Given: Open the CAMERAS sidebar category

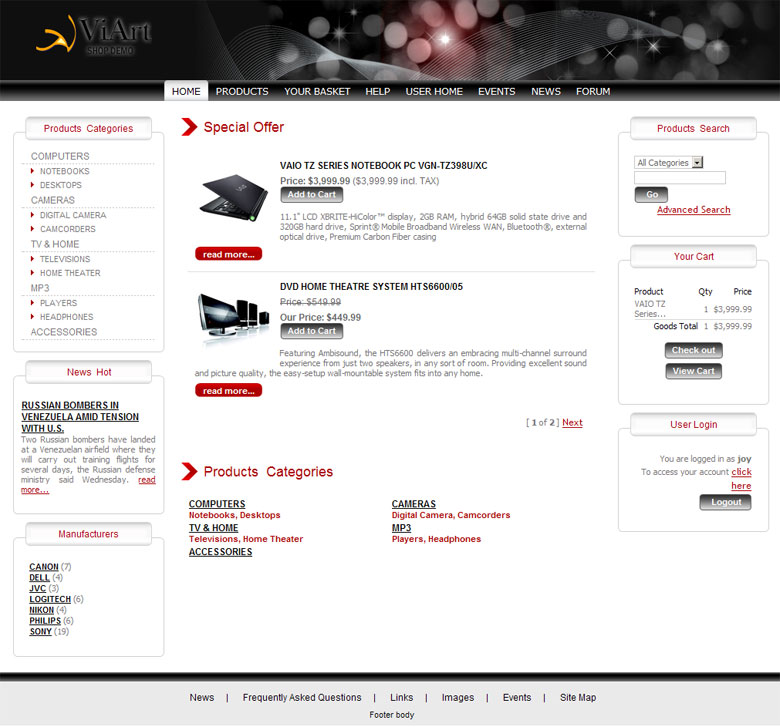Looking at the screenshot, I should pyautogui.click(x=53, y=200).
